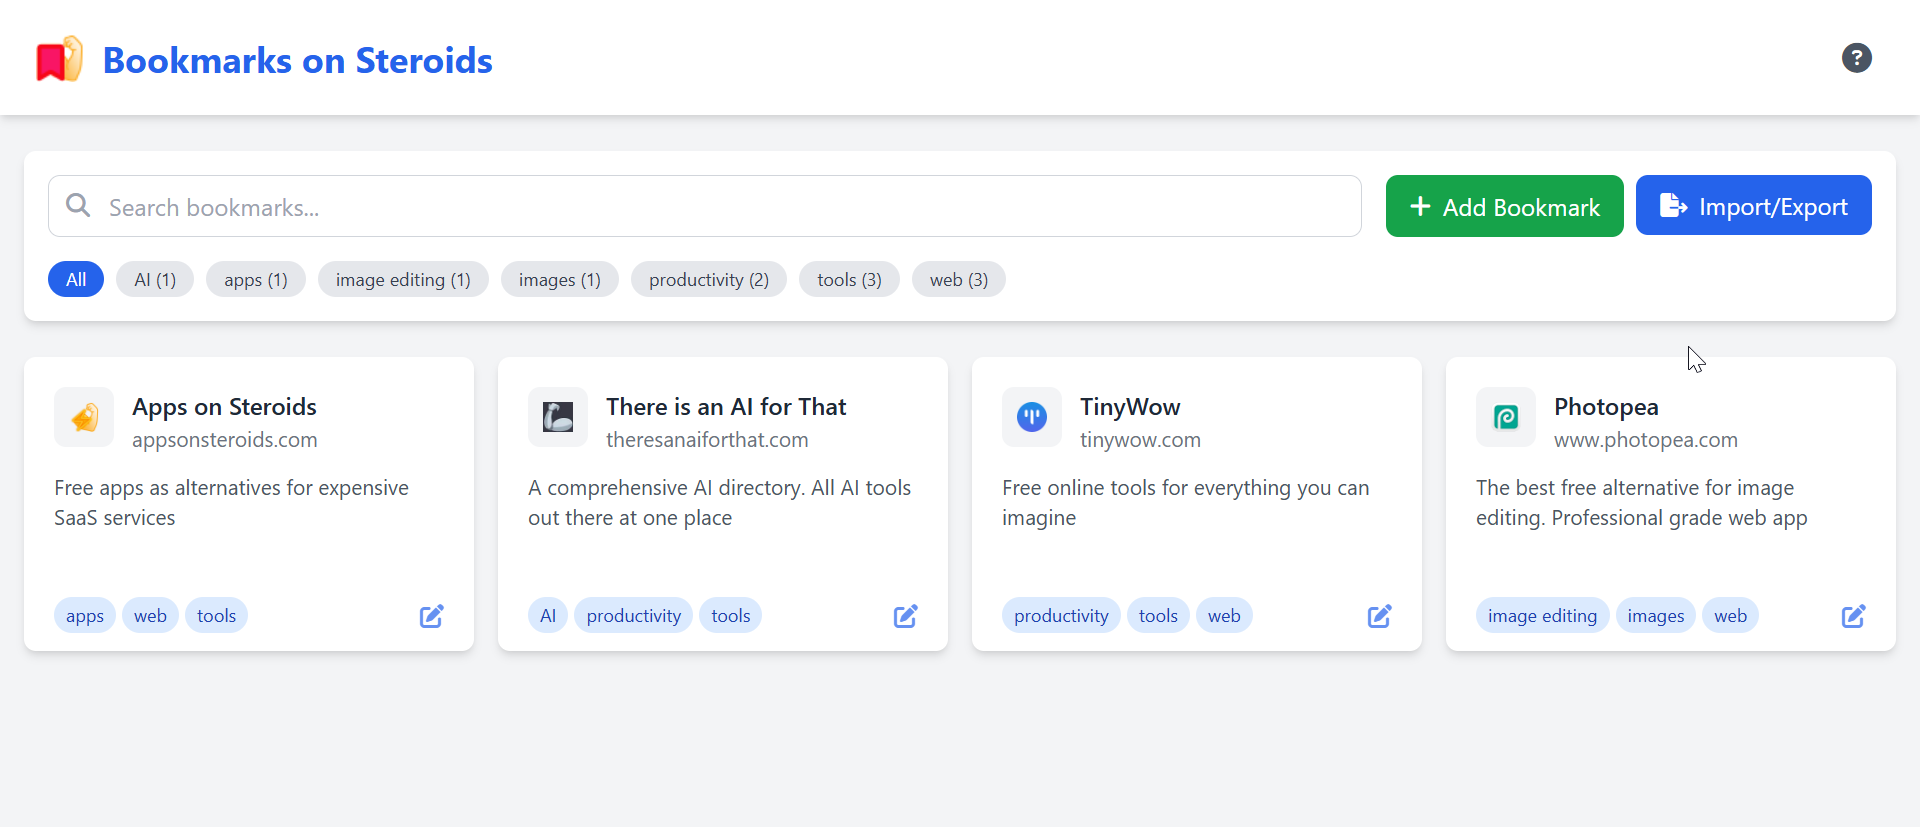This screenshot has height=827, width=1920.
Task: Open the Import/Export dialog
Action: click(x=1753, y=206)
